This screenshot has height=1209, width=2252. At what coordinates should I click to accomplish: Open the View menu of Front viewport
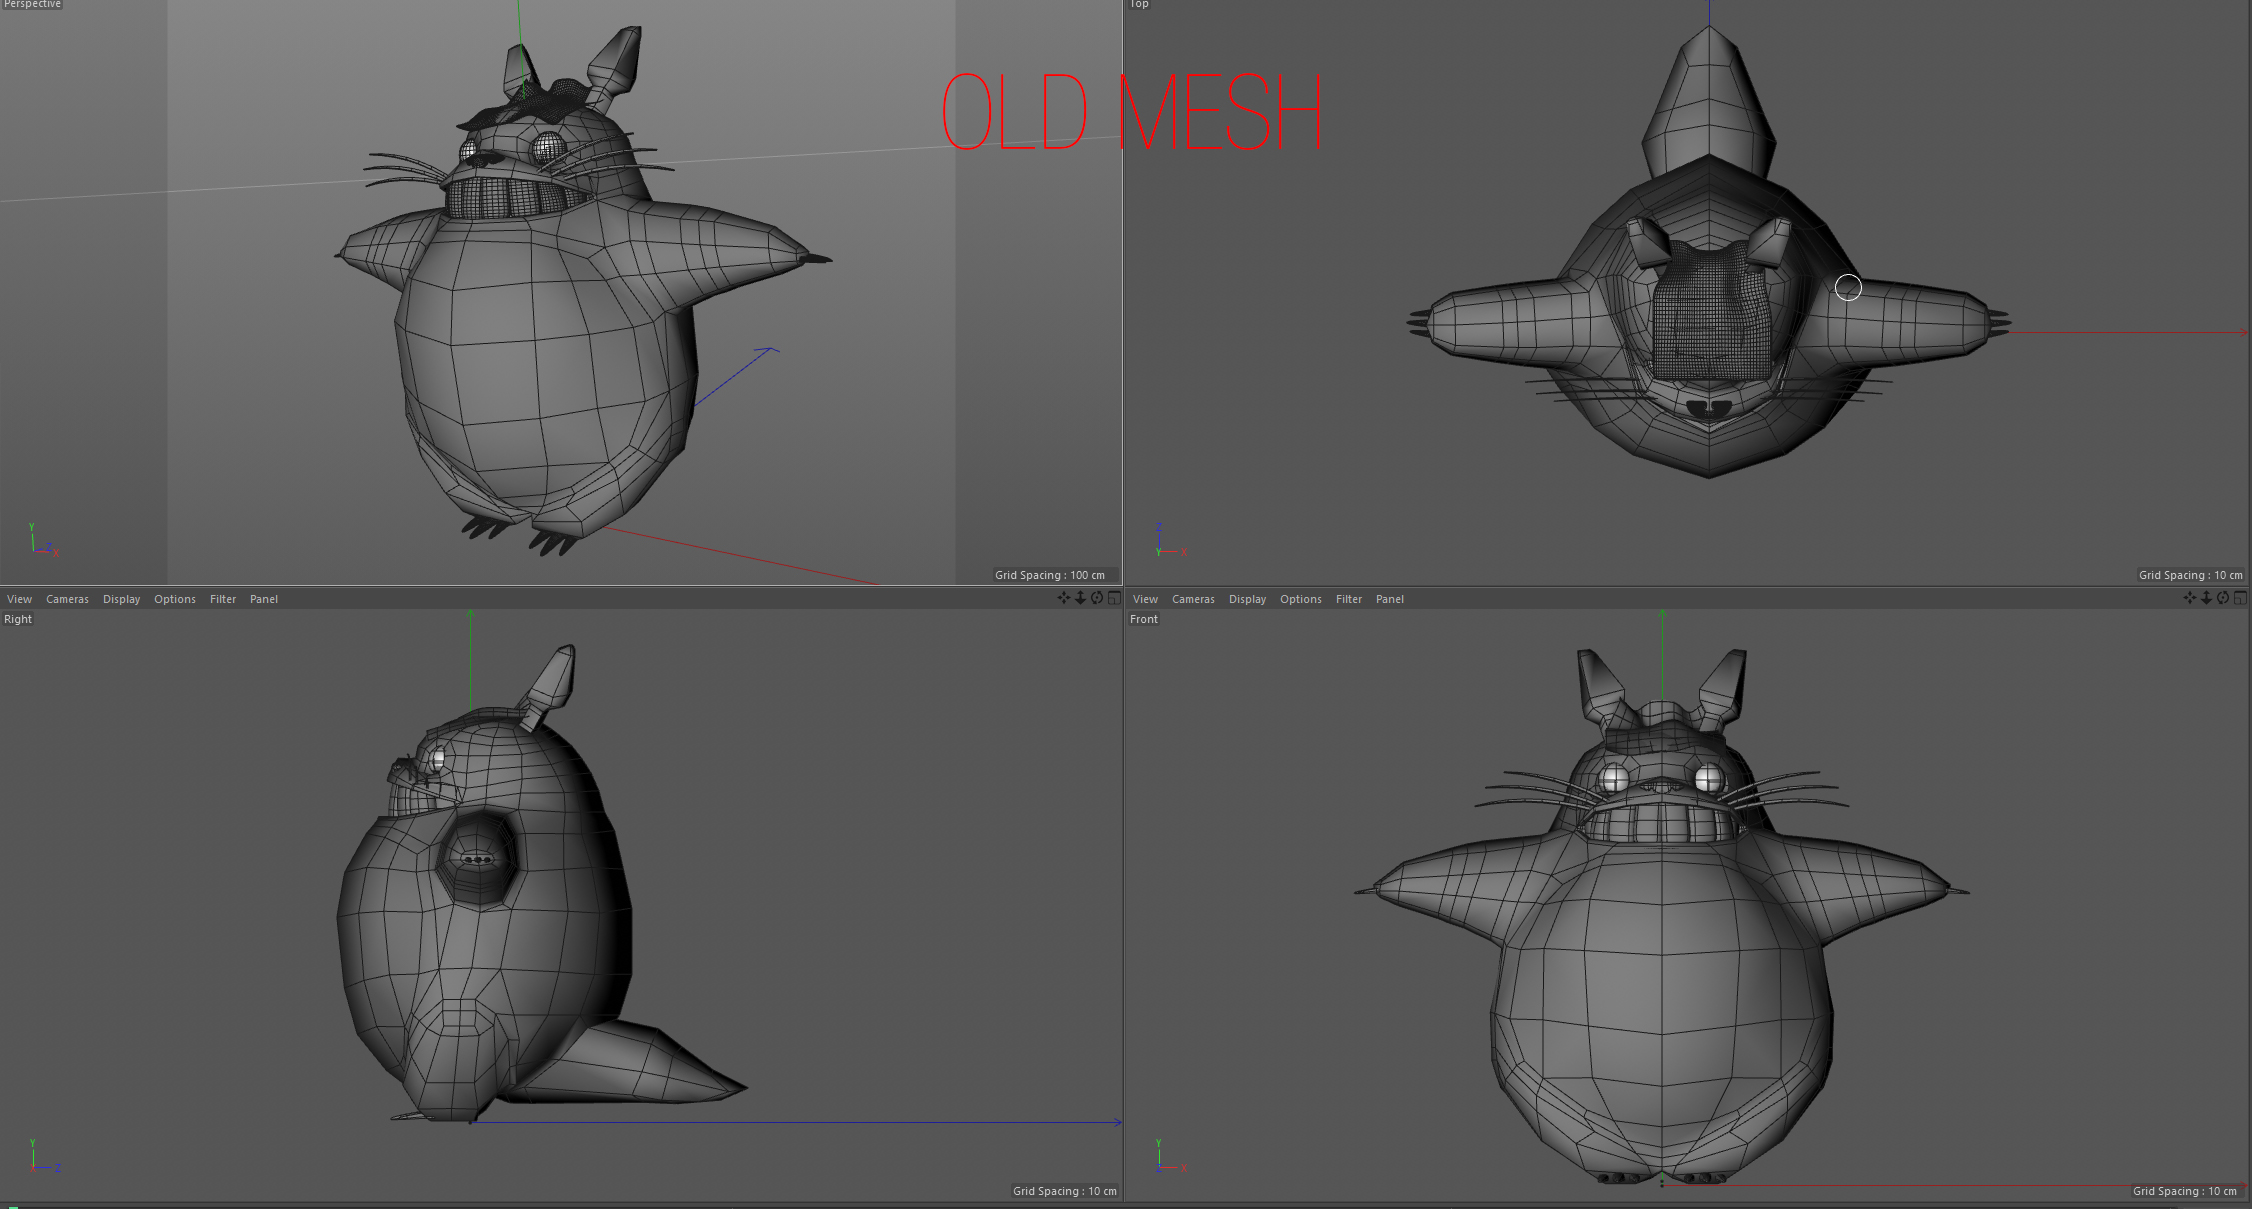(1145, 599)
